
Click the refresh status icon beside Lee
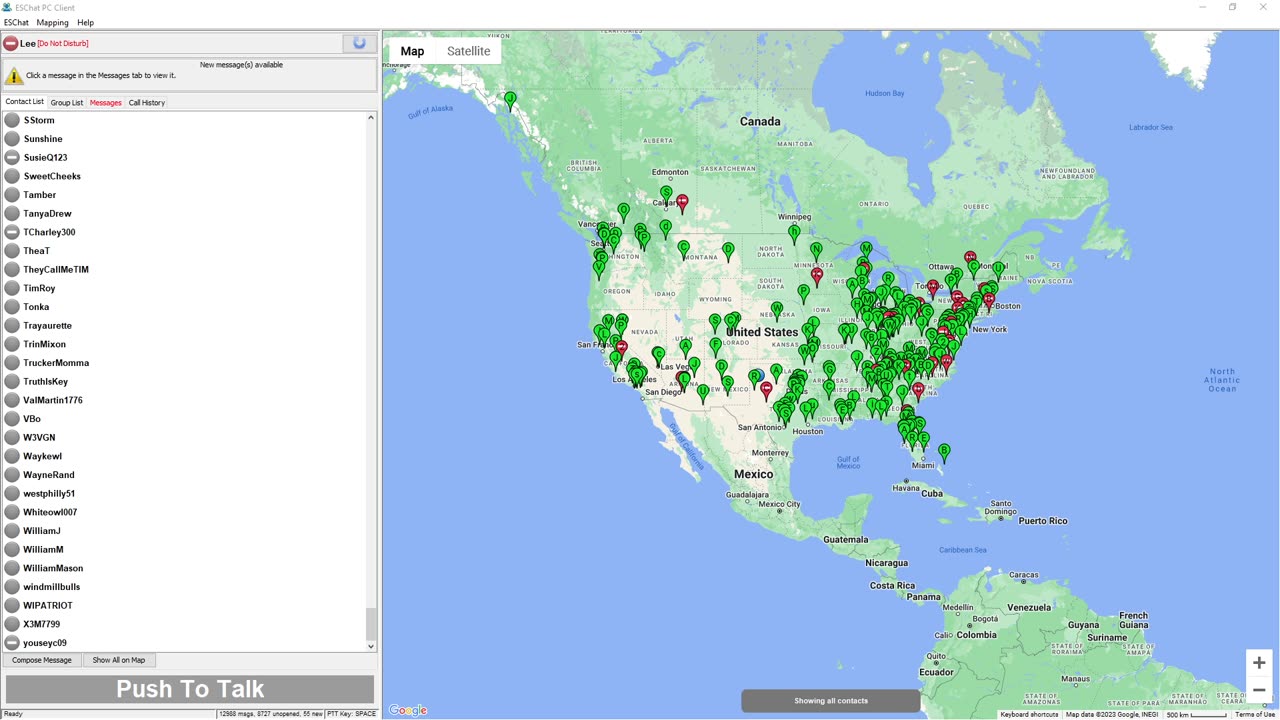[x=359, y=43]
